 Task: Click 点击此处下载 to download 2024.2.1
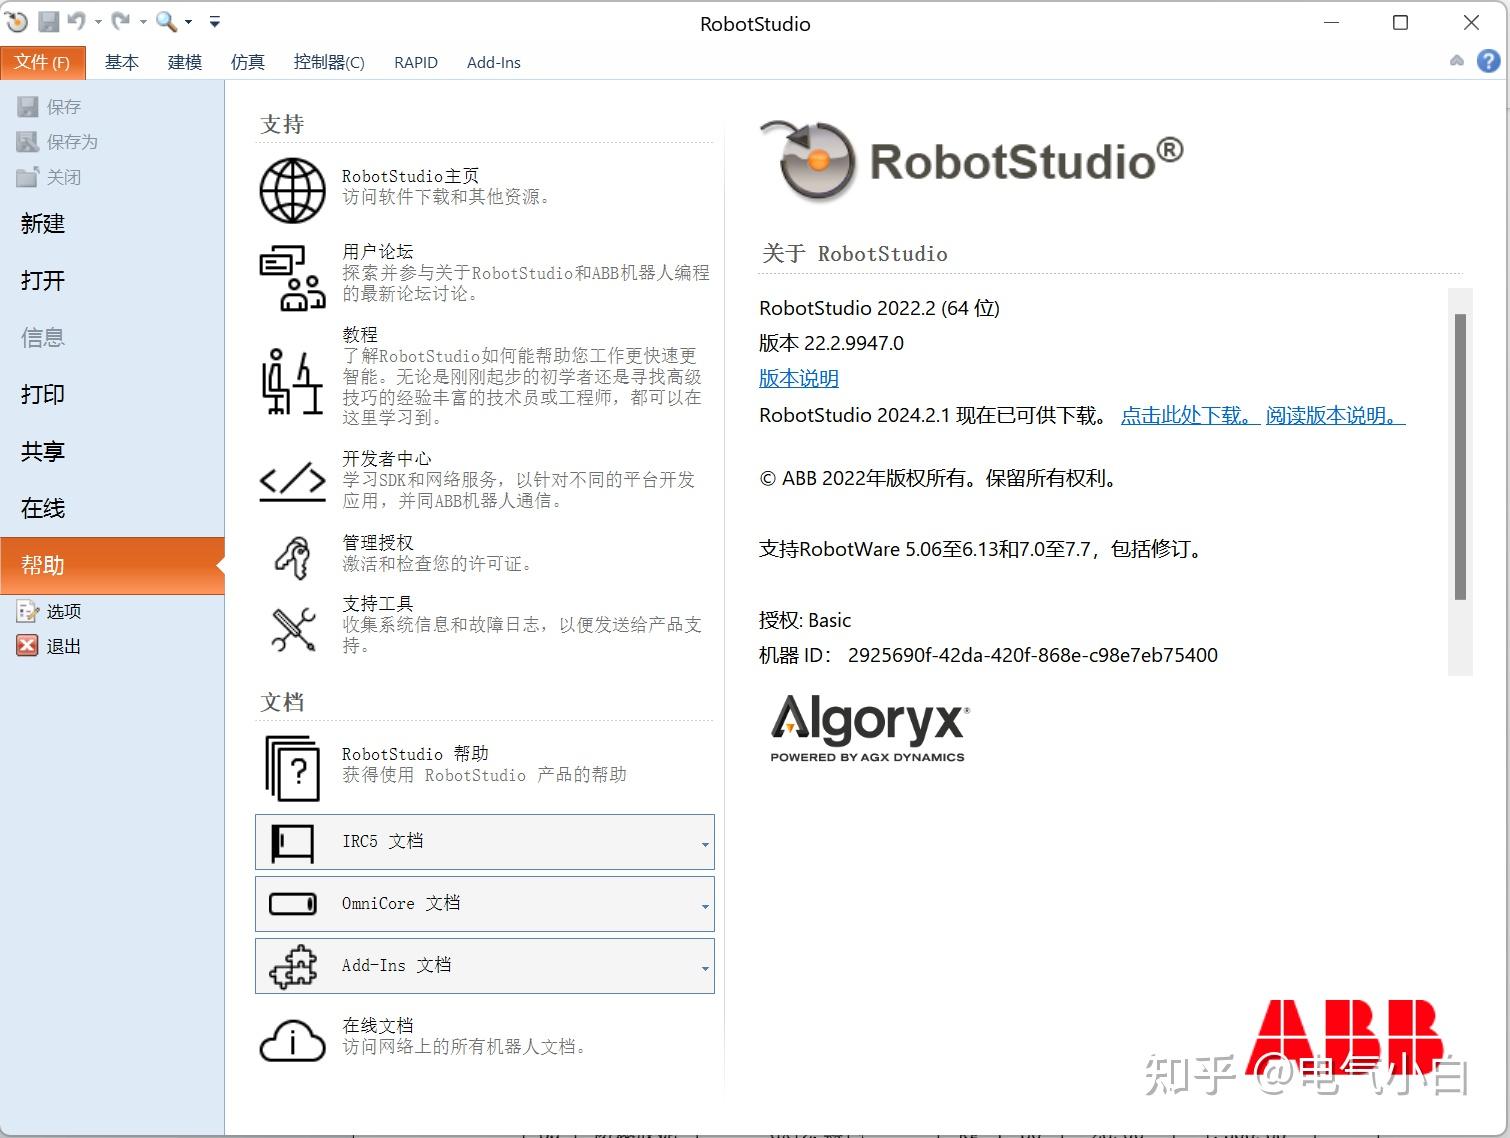point(1185,416)
